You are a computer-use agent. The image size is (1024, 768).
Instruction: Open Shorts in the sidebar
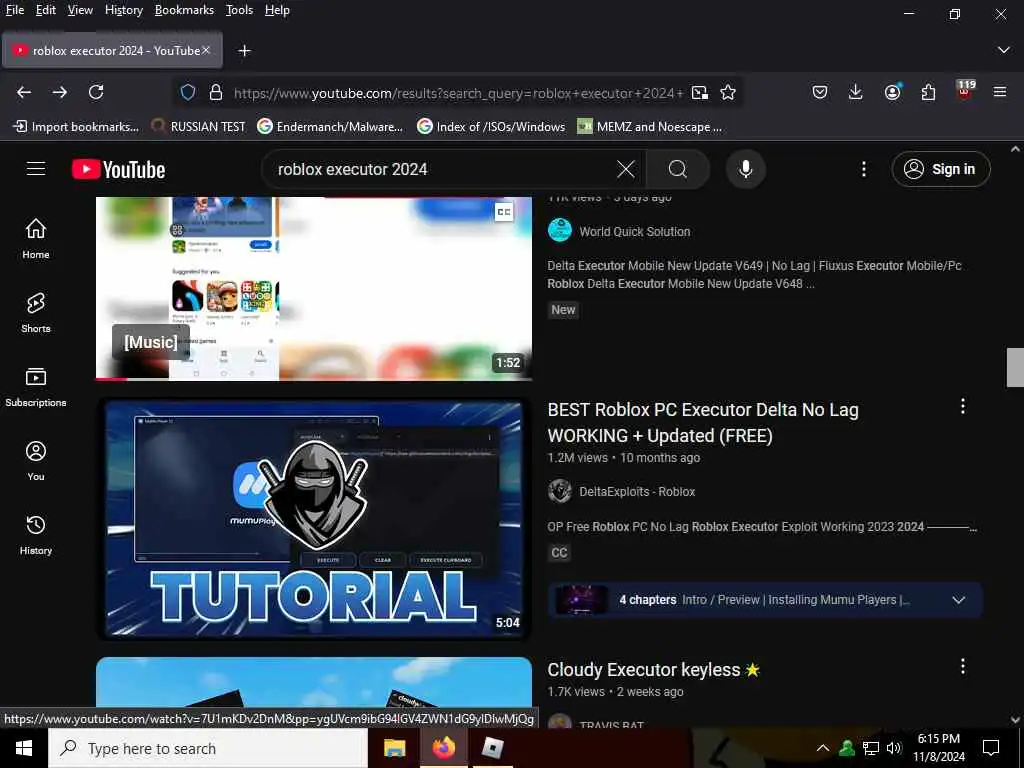[x=36, y=312]
